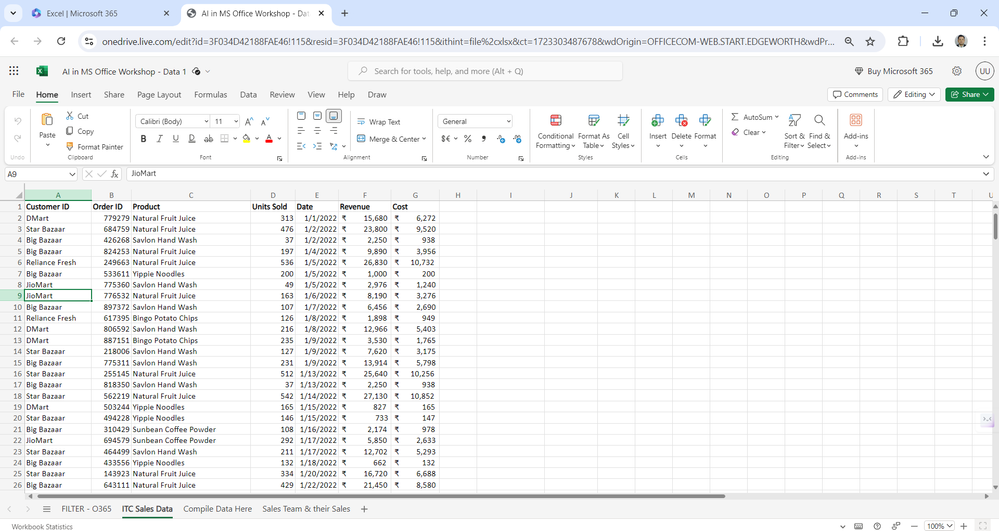The image size is (999, 531).
Task: Toggle Underline formatting
Action: click(x=175, y=138)
